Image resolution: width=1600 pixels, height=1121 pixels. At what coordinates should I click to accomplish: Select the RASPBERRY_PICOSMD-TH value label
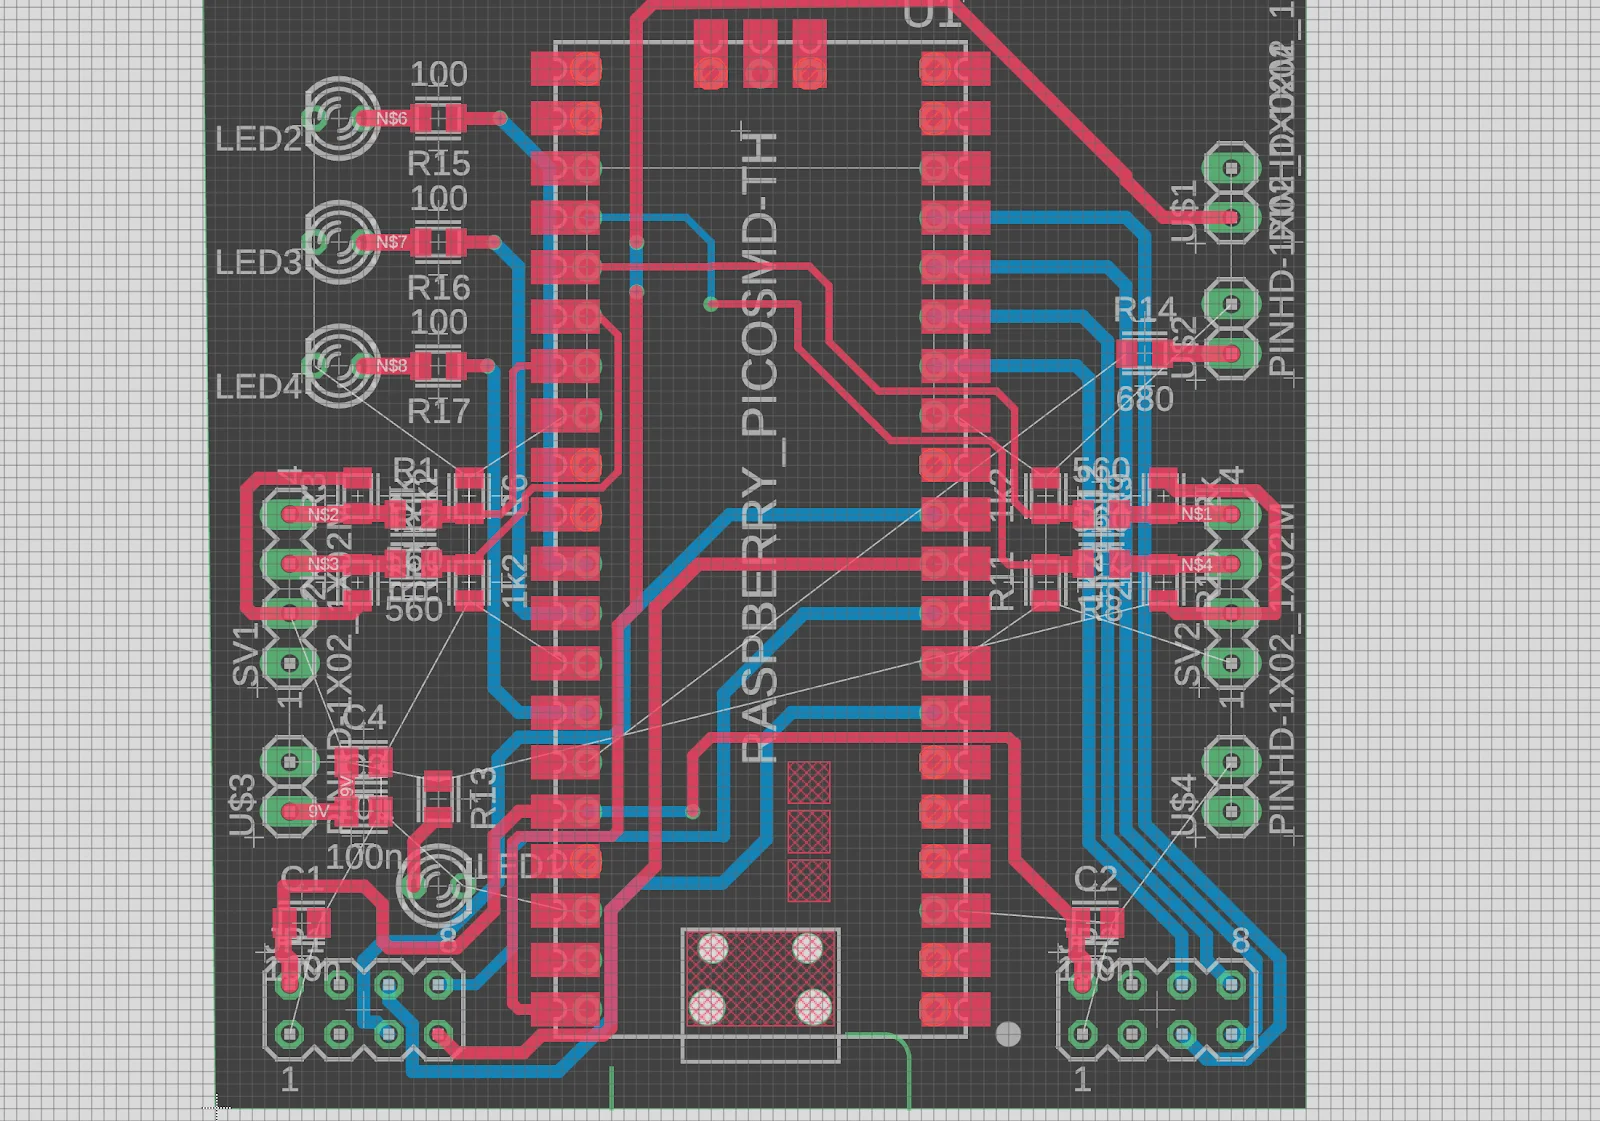760,447
